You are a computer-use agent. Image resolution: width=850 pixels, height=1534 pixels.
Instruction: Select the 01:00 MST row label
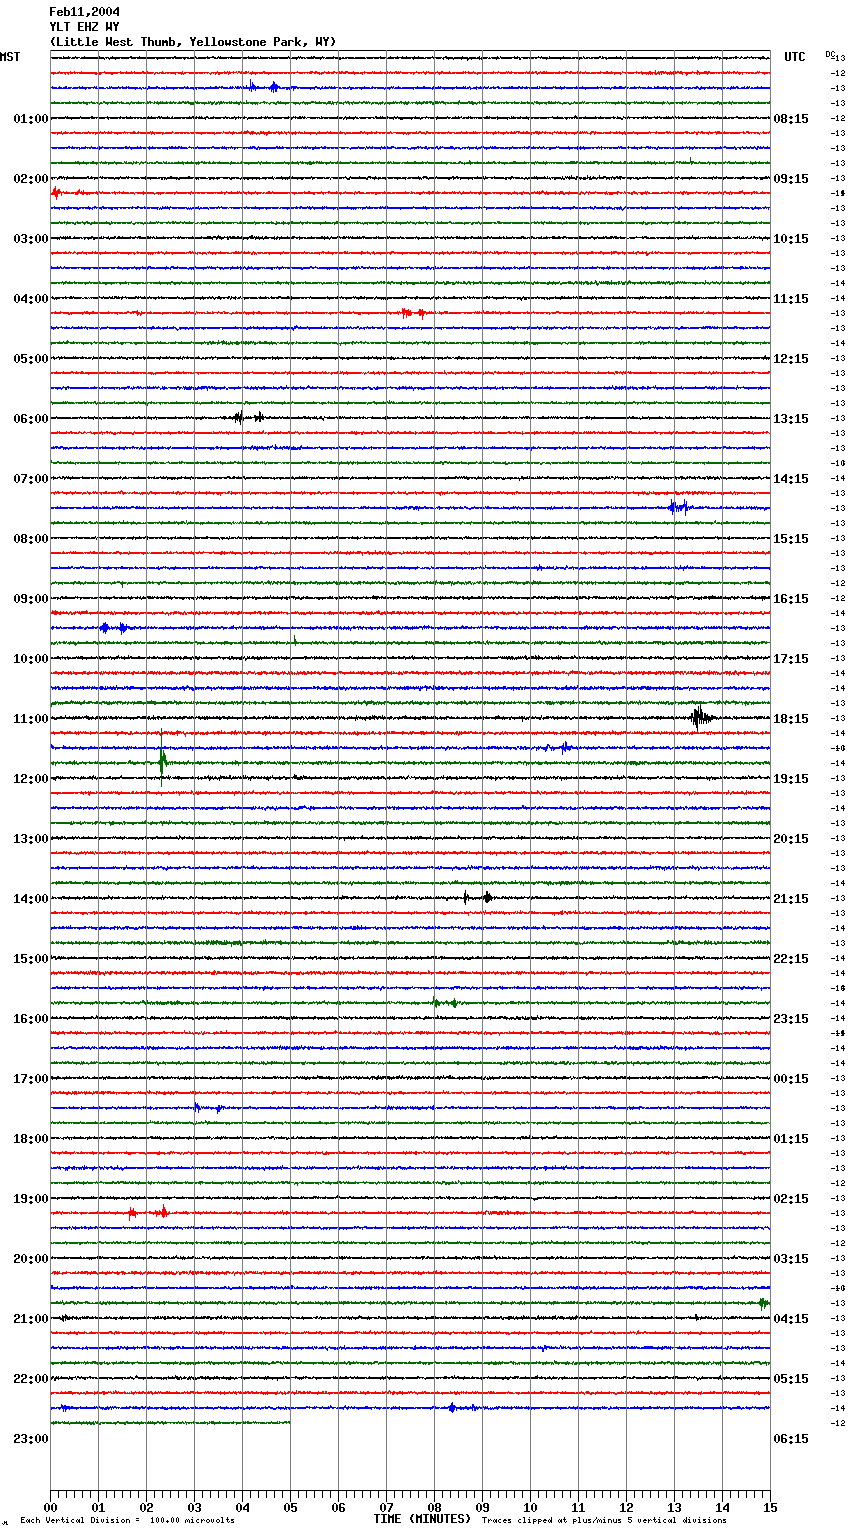coord(31,119)
